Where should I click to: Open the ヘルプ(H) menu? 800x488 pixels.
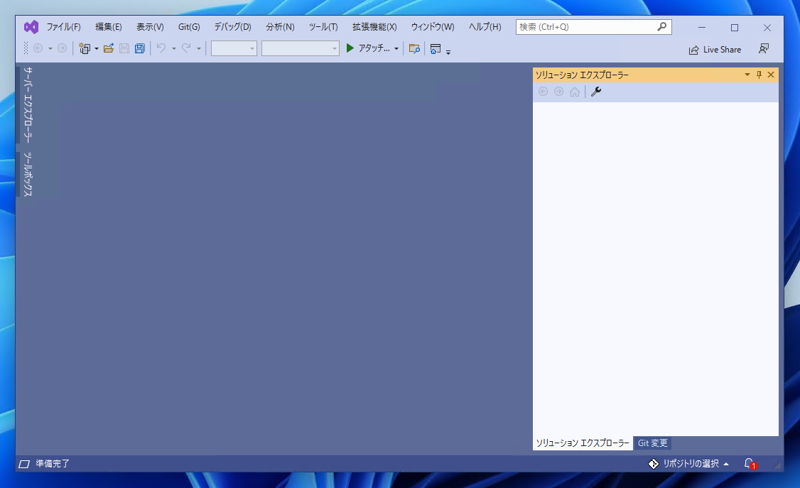(x=485, y=27)
